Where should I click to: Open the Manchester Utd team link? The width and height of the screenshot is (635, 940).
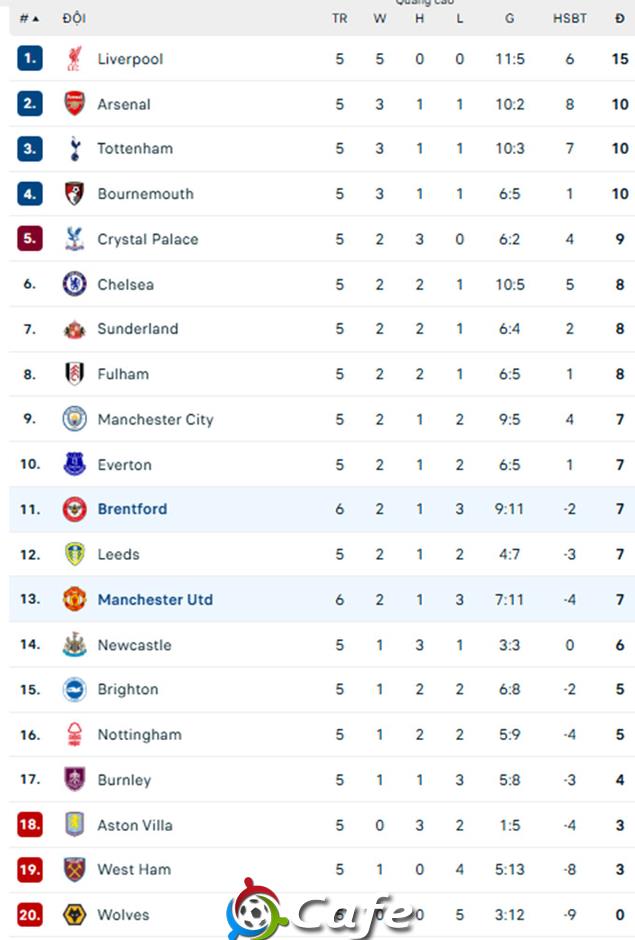(155, 599)
